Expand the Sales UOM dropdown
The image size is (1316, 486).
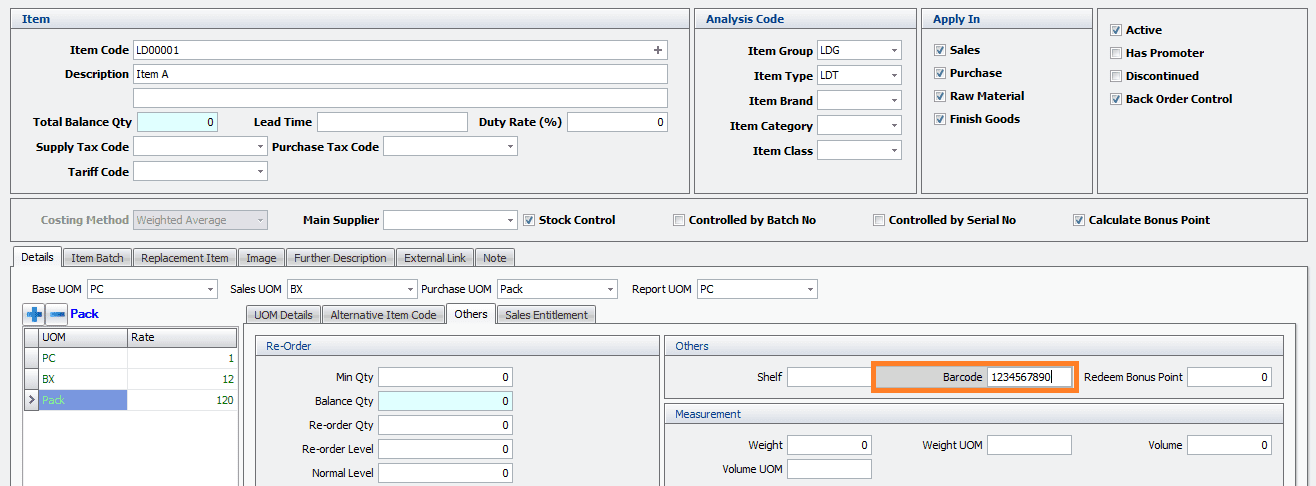[x=409, y=289]
